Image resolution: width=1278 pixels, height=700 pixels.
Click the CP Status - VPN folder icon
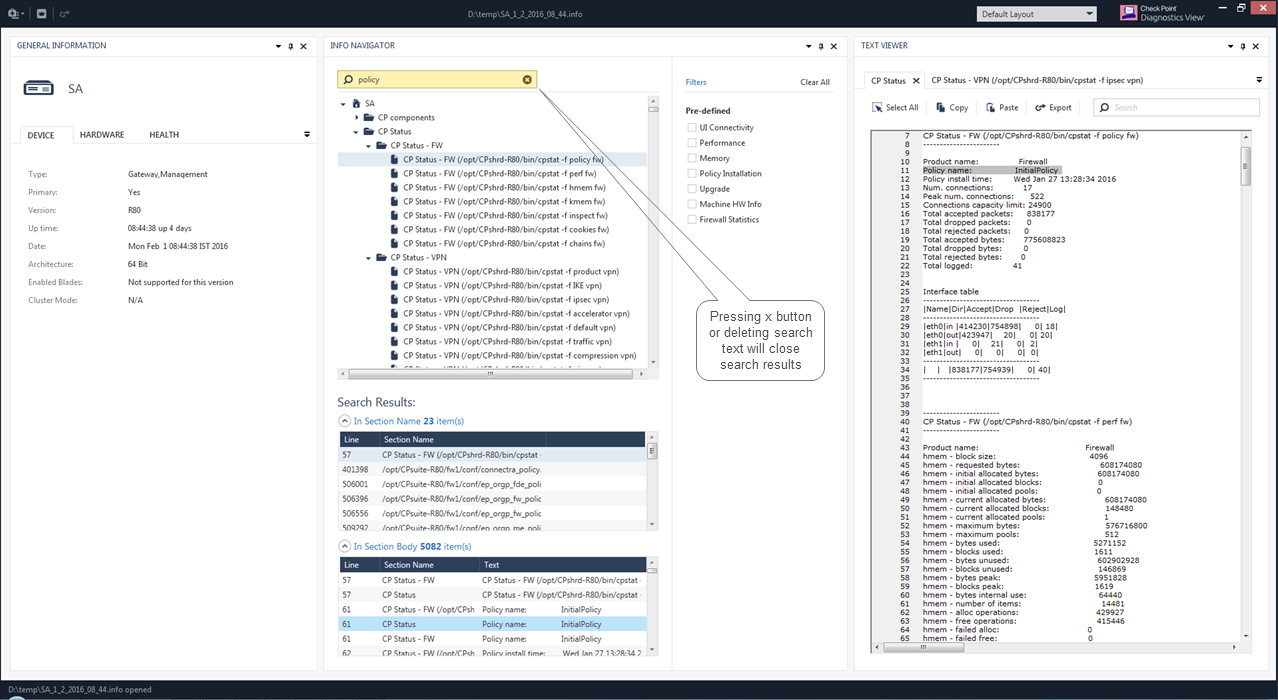click(x=381, y=257)
